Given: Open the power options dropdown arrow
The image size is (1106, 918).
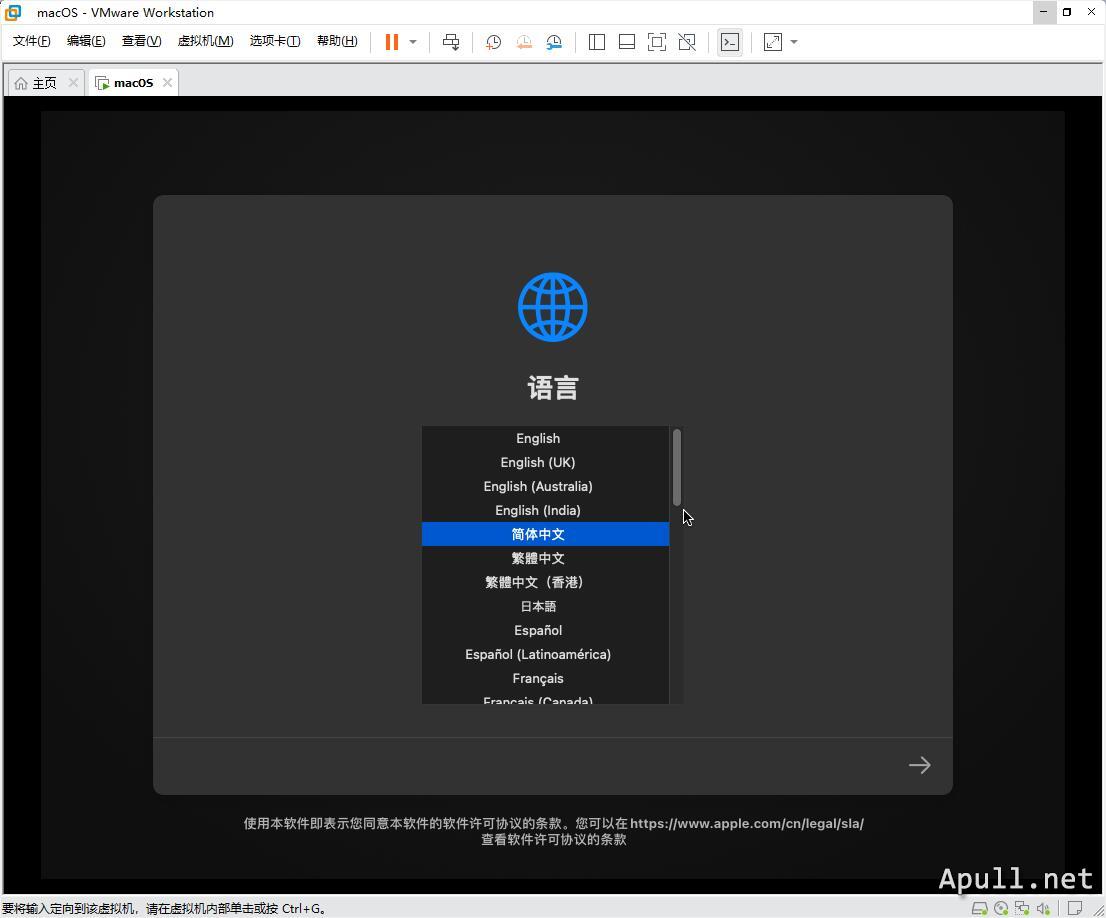Looking at the screenshot, I should (x=413, y=42).
